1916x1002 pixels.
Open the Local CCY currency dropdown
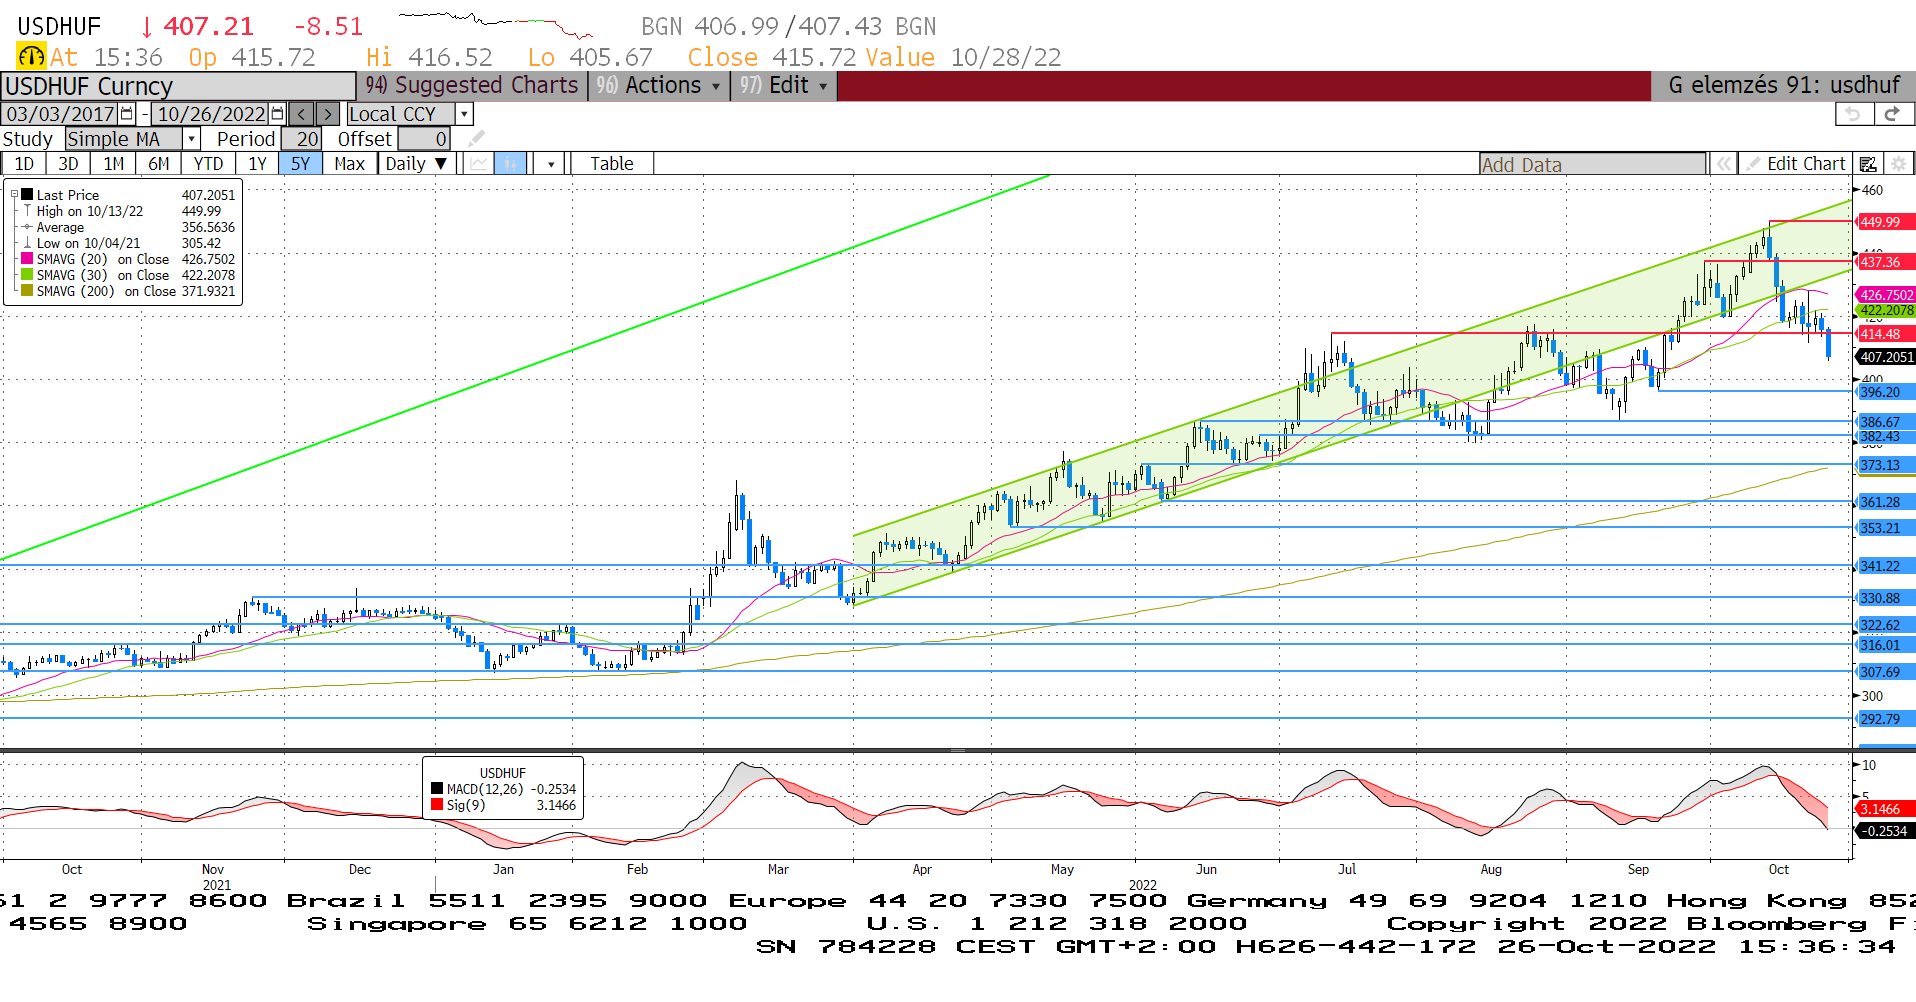[x=464, y=114]
